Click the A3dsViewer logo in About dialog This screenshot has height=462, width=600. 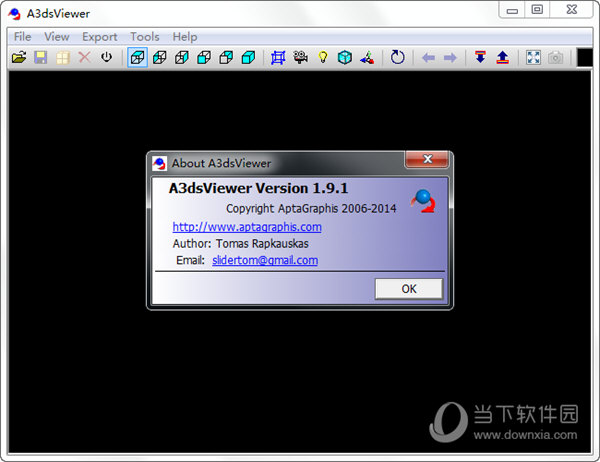pyautogui.click(x=424, y=201)
